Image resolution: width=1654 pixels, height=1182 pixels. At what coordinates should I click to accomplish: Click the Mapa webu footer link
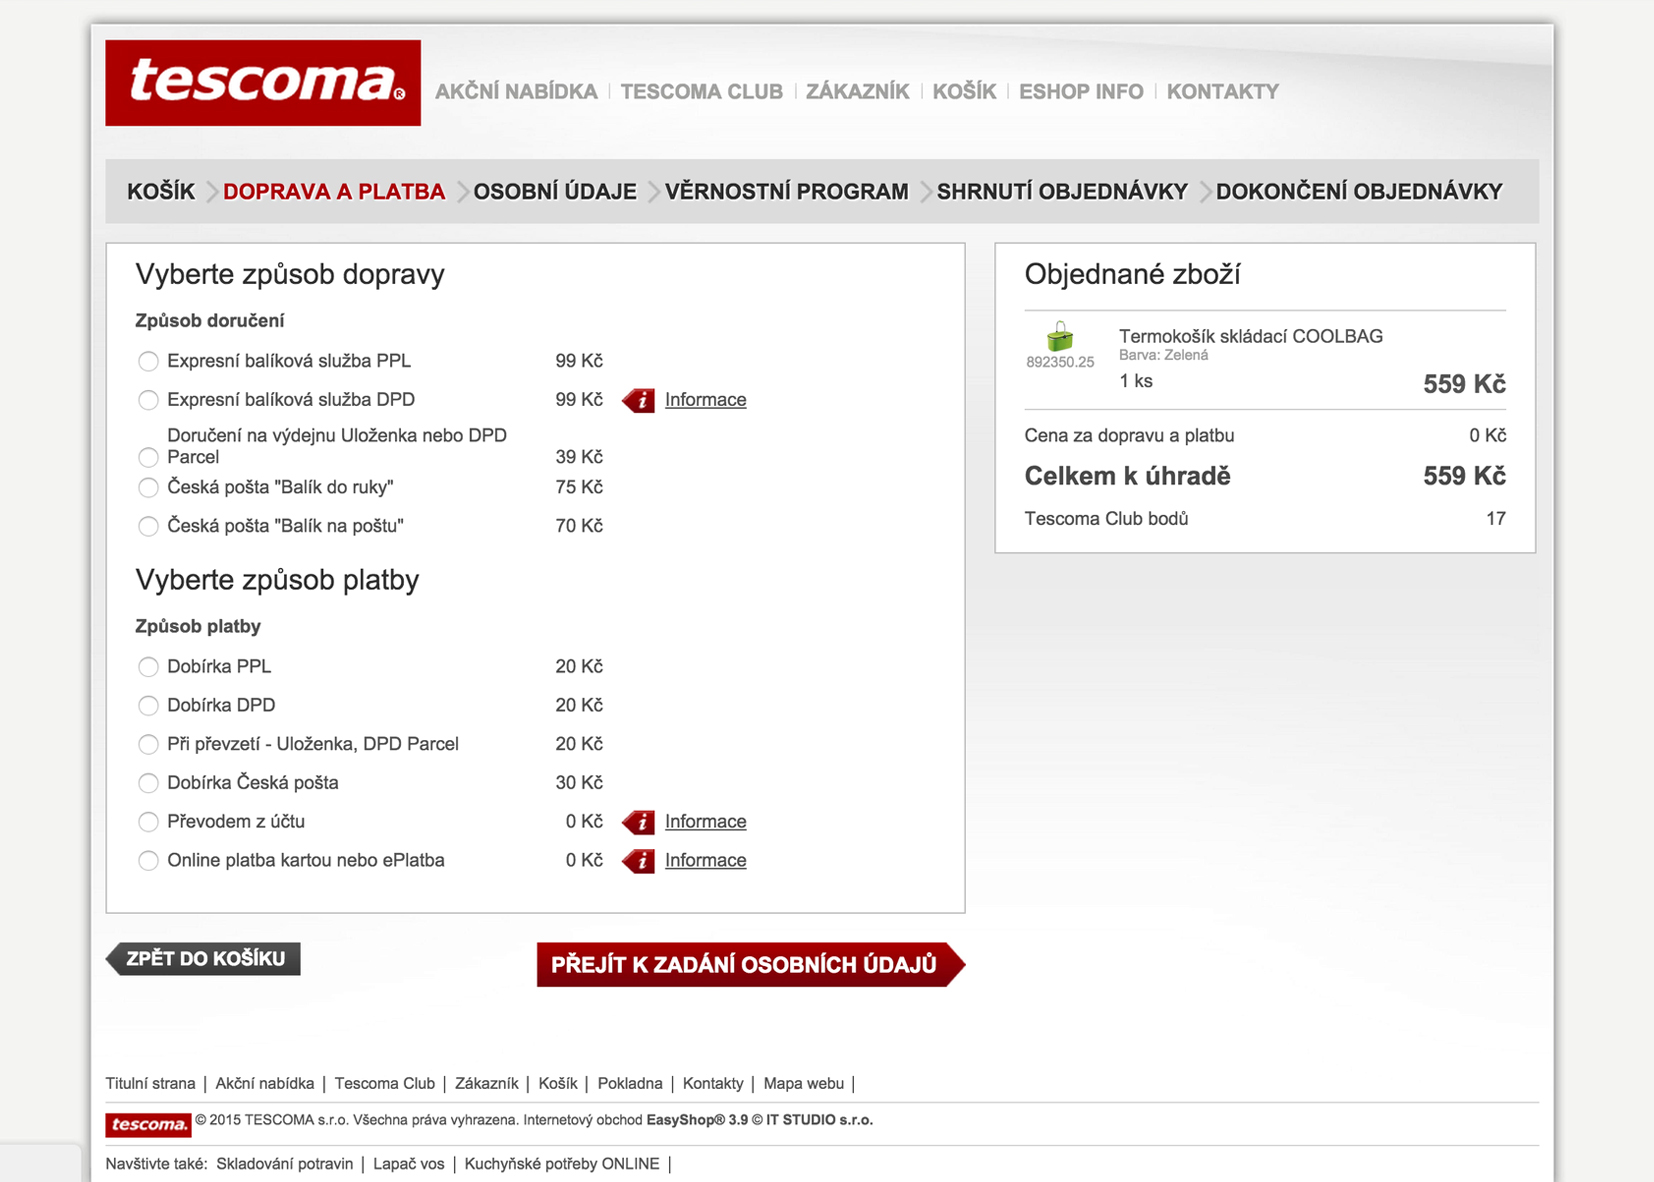click(804, 1084)
